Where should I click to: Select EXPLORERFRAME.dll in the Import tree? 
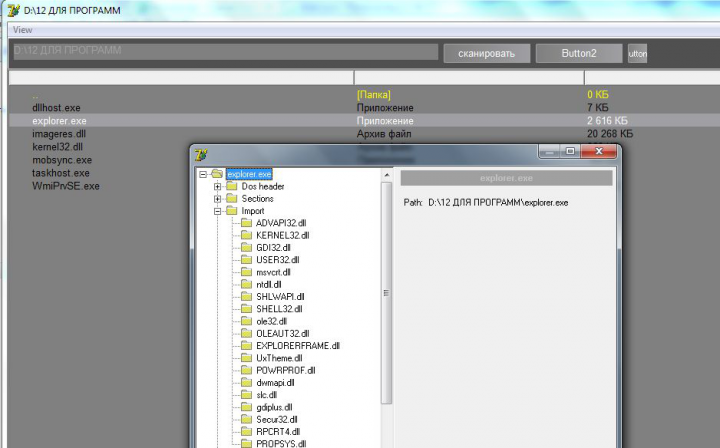tap(298, 346)
